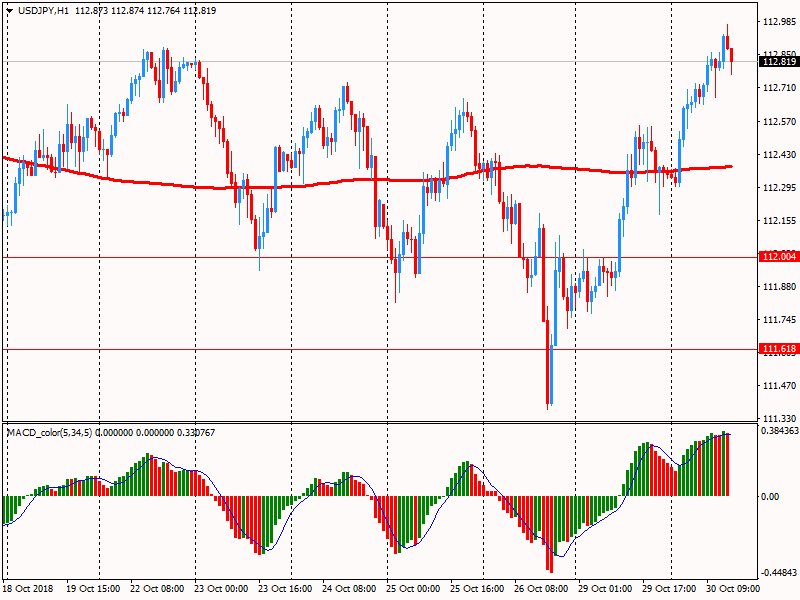Click the 25 Oct 16:00 time label
Viewport: 800px width, 600px height.
pos(477,588)
